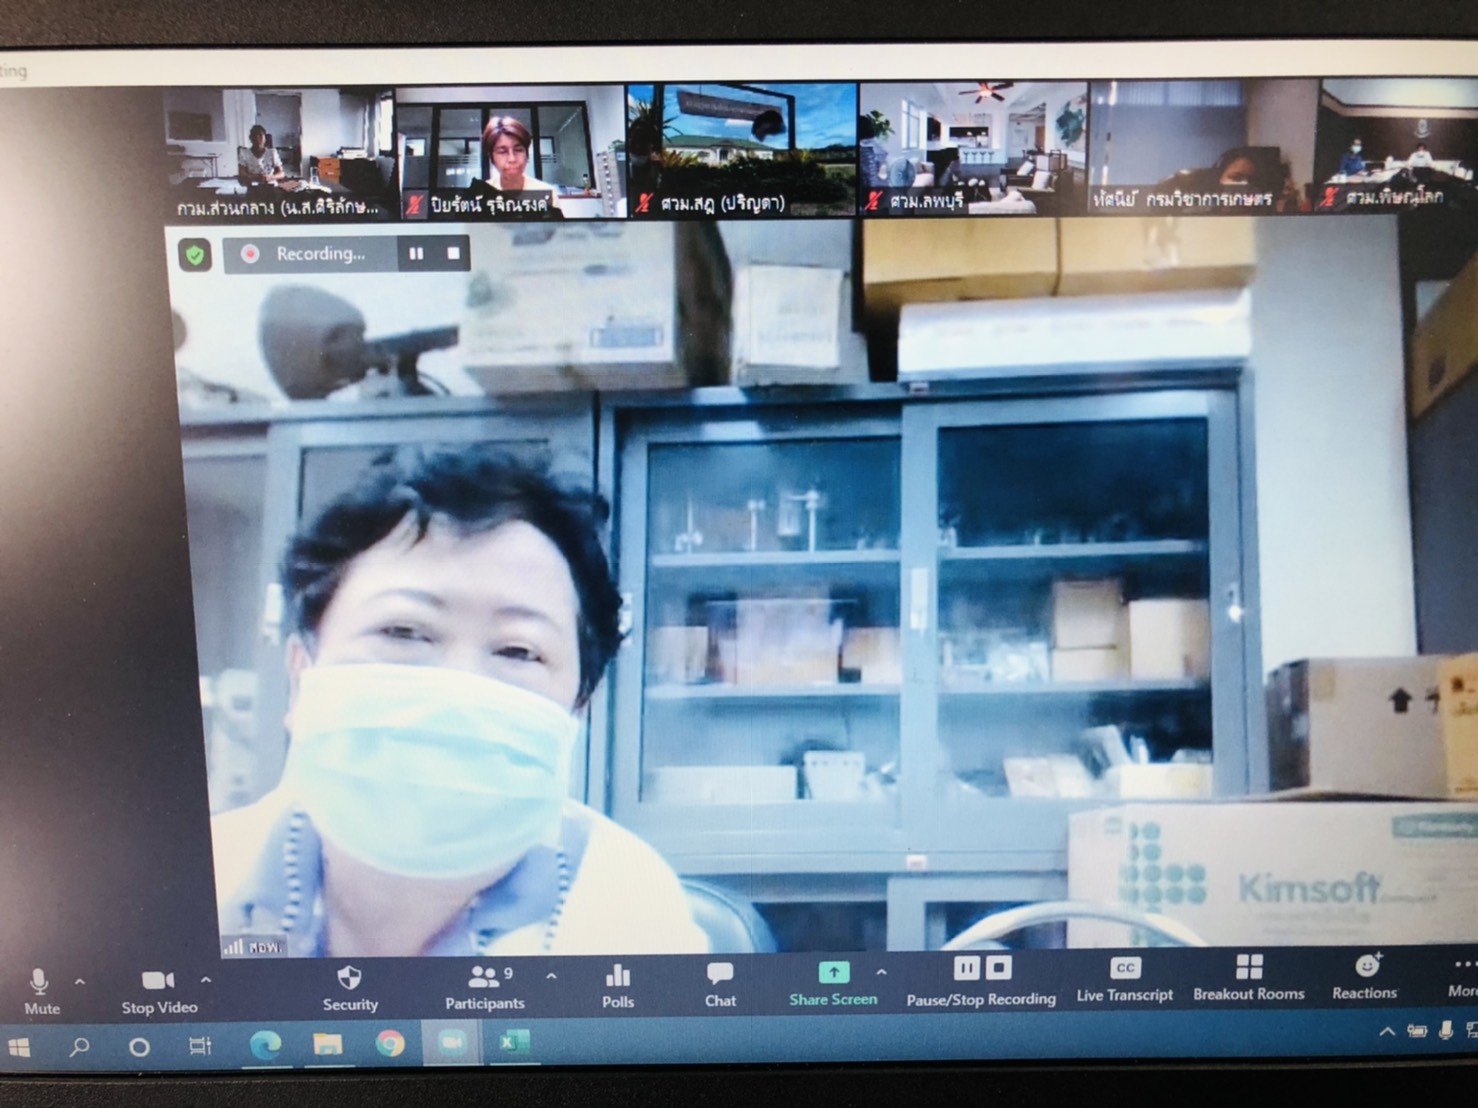Select the ศวม.พิษณุโลก video thumbnail
Viewport: 1478px width, 1108px height.
(1398, 146)
